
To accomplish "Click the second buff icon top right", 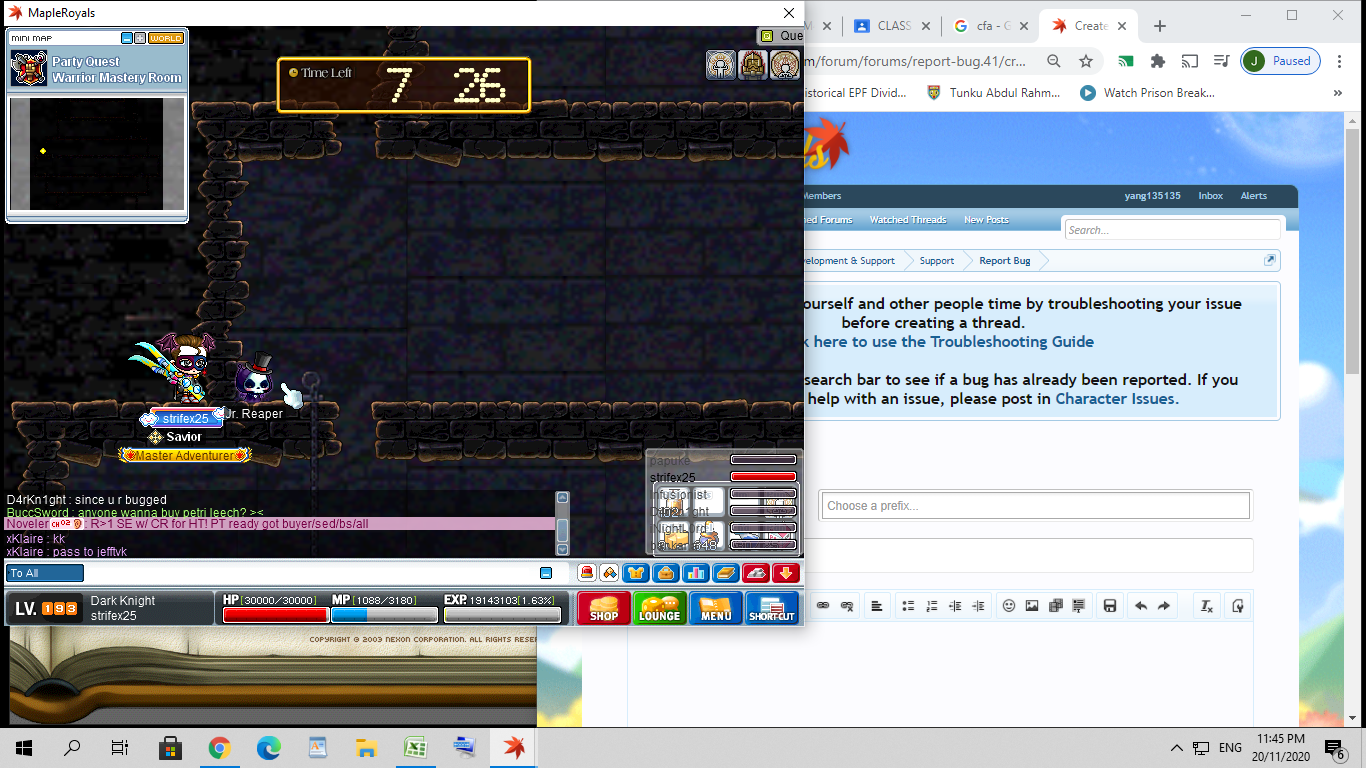I will tap(753, 65).
